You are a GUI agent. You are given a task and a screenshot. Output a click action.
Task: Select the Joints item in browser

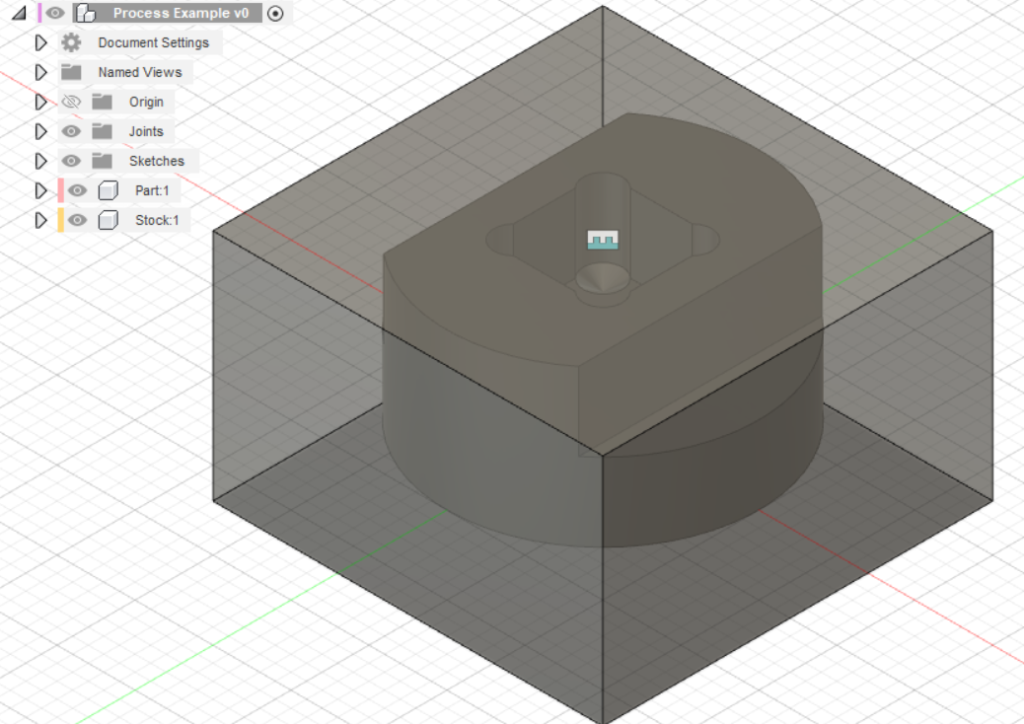tap(146, 131)
